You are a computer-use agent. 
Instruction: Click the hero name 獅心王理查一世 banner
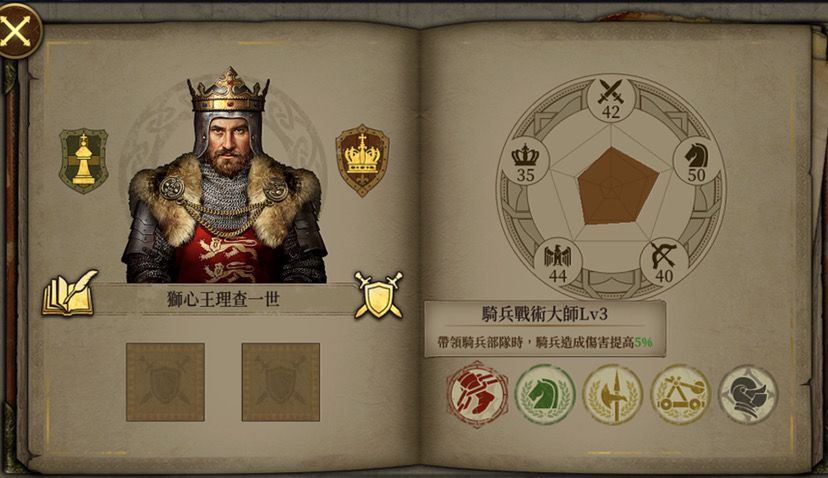pos(223,299)
